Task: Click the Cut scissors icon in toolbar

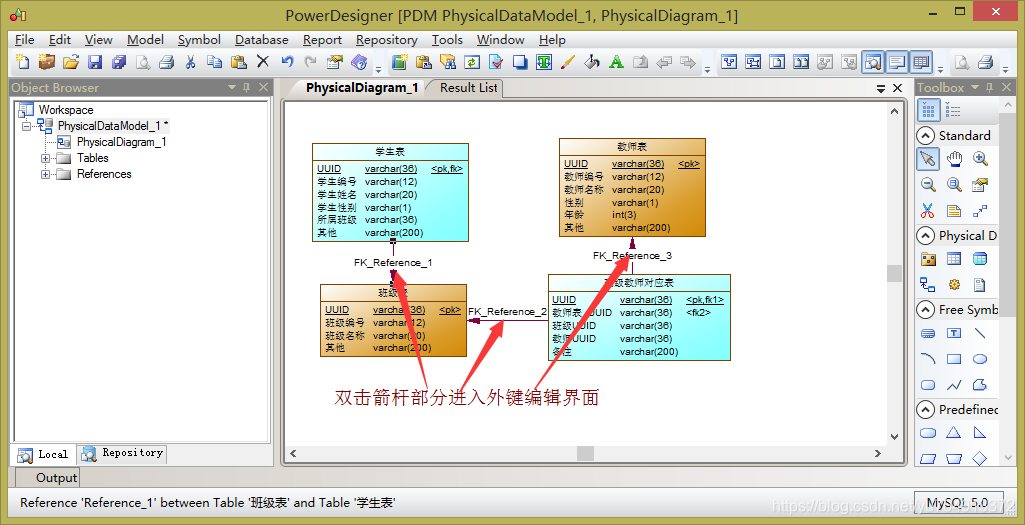Action: point(190,62)
